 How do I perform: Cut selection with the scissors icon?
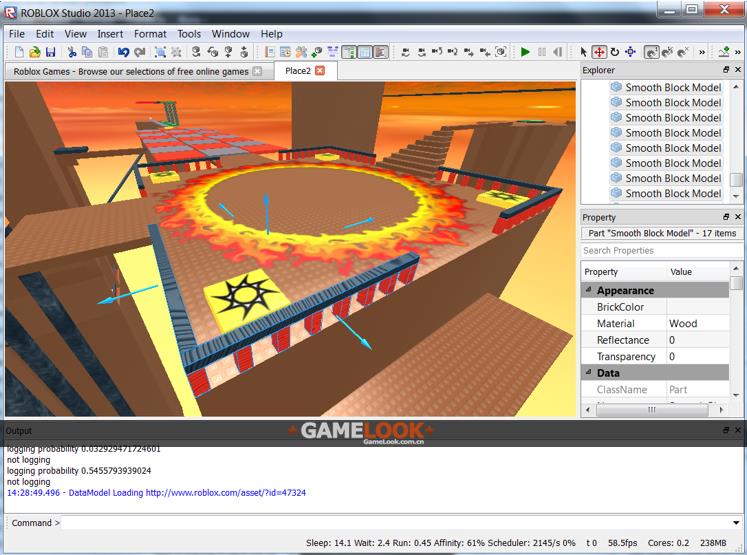click(x=72, y=52)
